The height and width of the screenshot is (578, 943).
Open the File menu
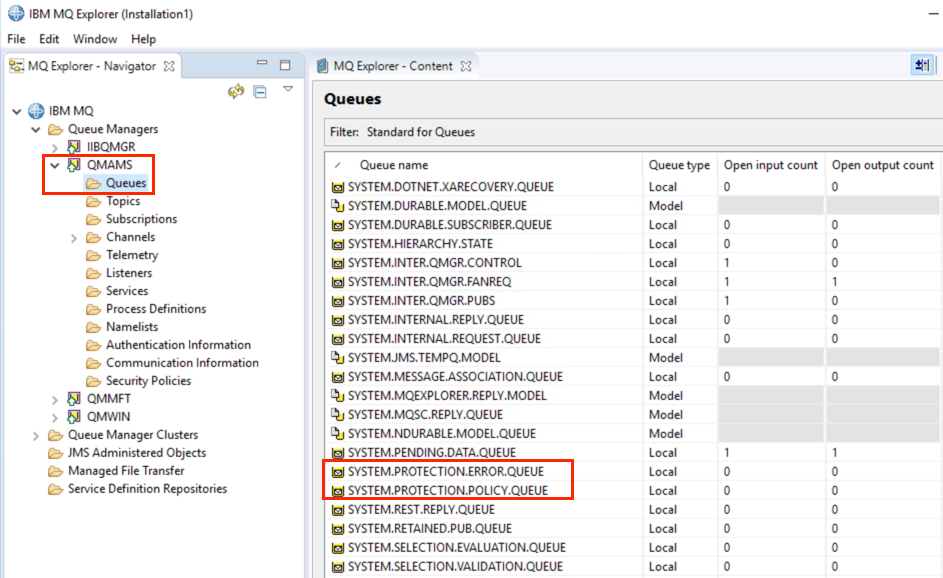(16, 39)
